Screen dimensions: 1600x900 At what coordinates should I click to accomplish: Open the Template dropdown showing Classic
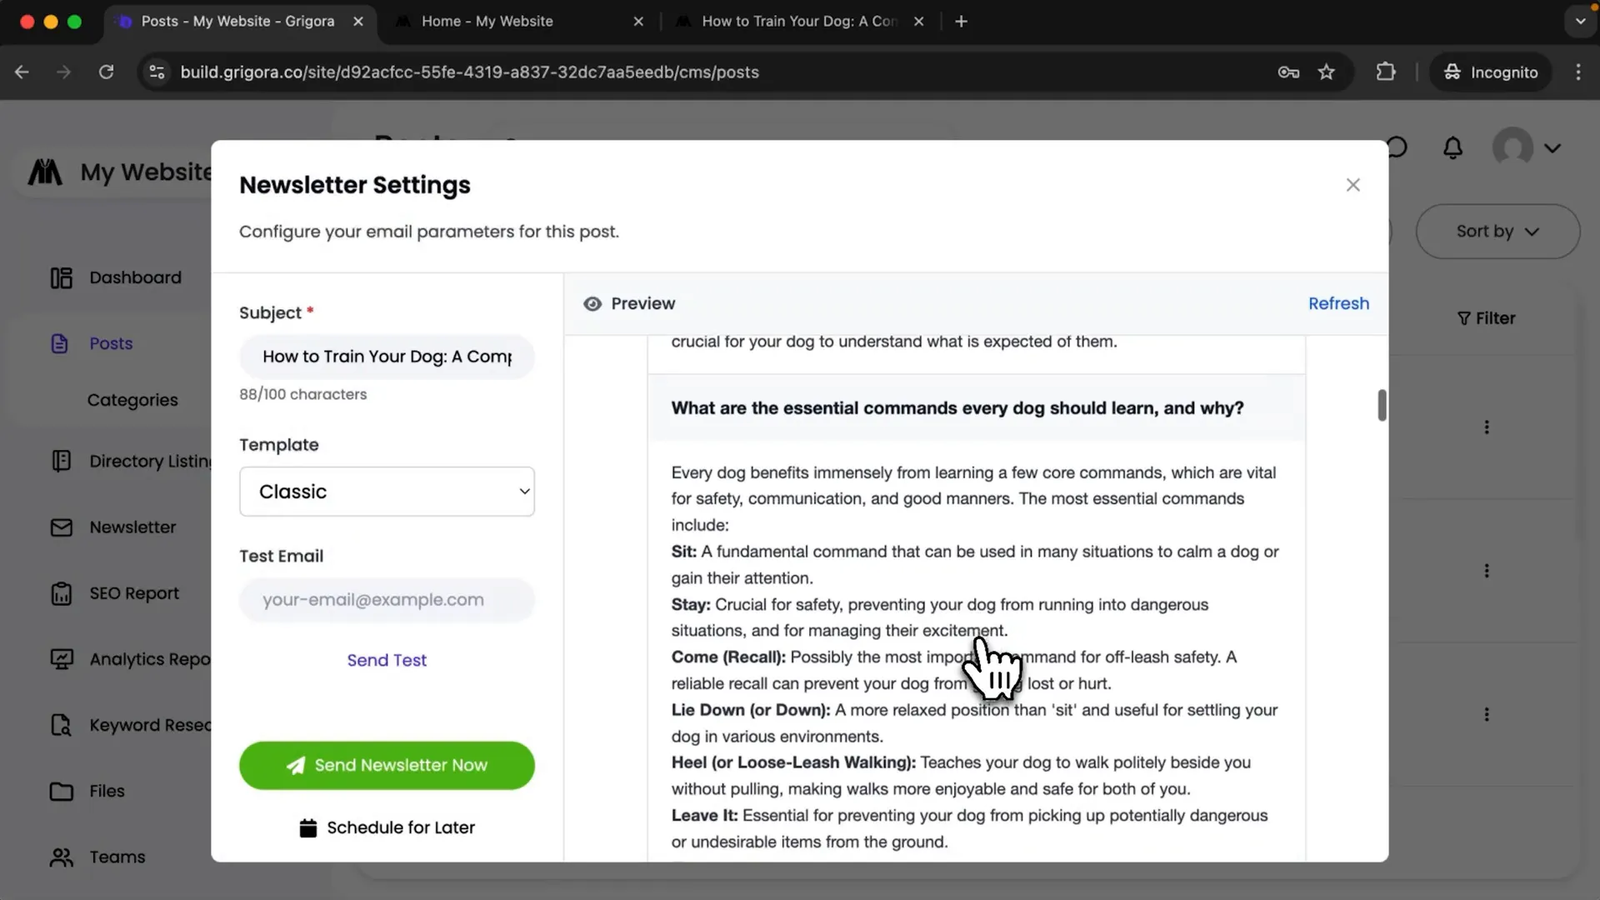click(386, 491)
